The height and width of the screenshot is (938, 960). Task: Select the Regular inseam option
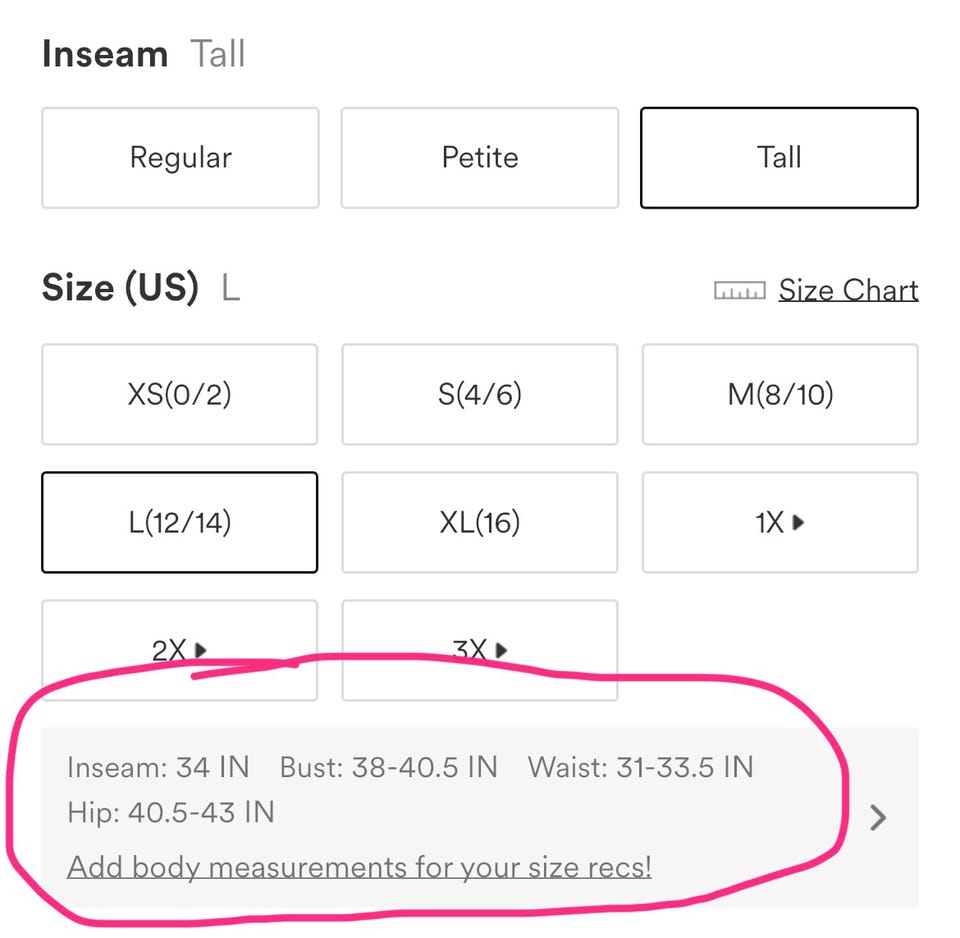180,158
